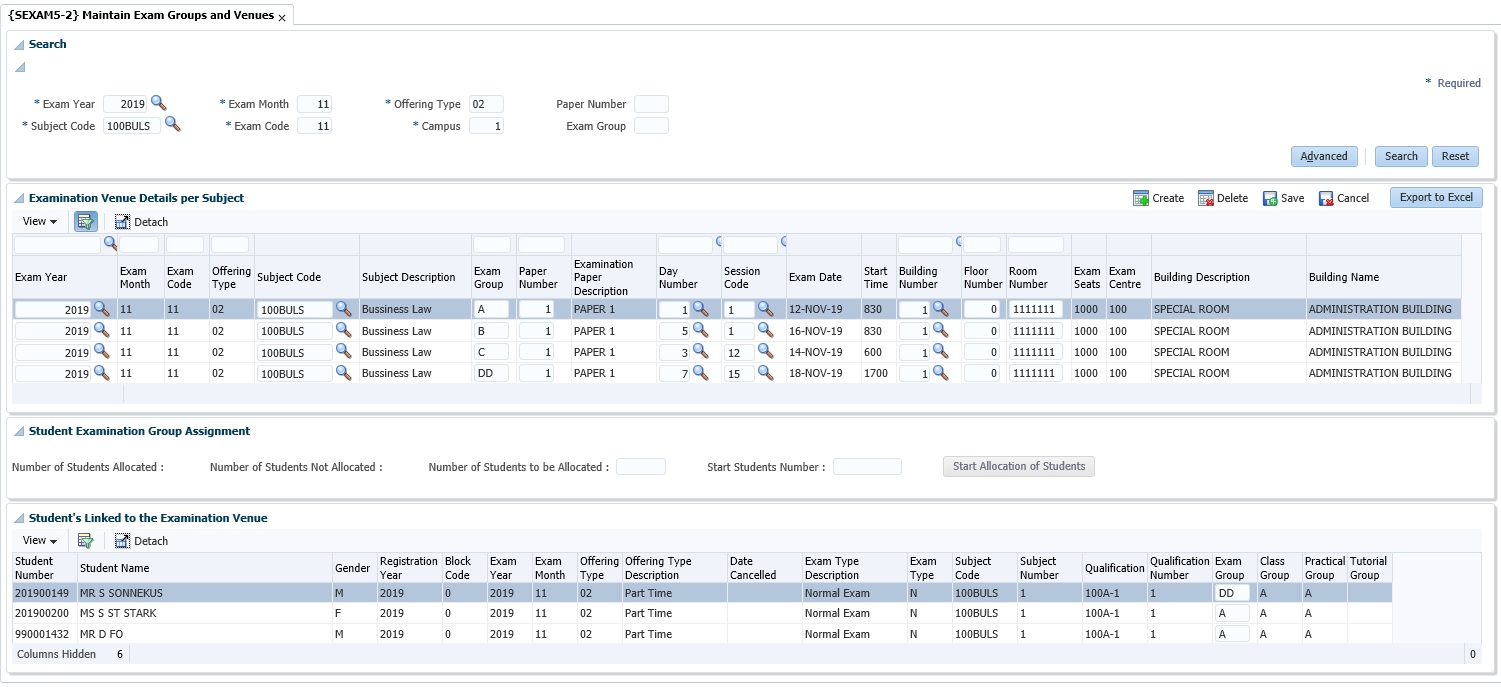Collapse the Search panel
This screenshot has height=687, width=1501.
[19, 44]
